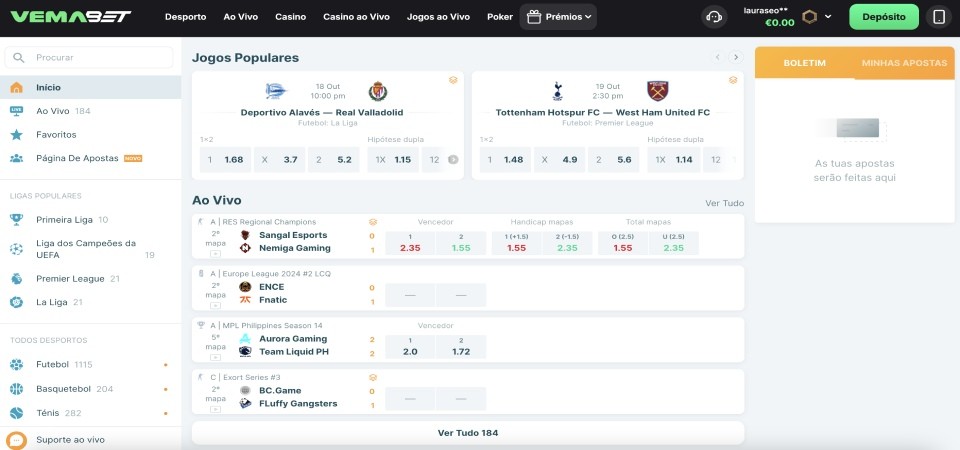The image size is (960, 450).
Task: Click the Premier League icon in sidebar
Action: 17,279
